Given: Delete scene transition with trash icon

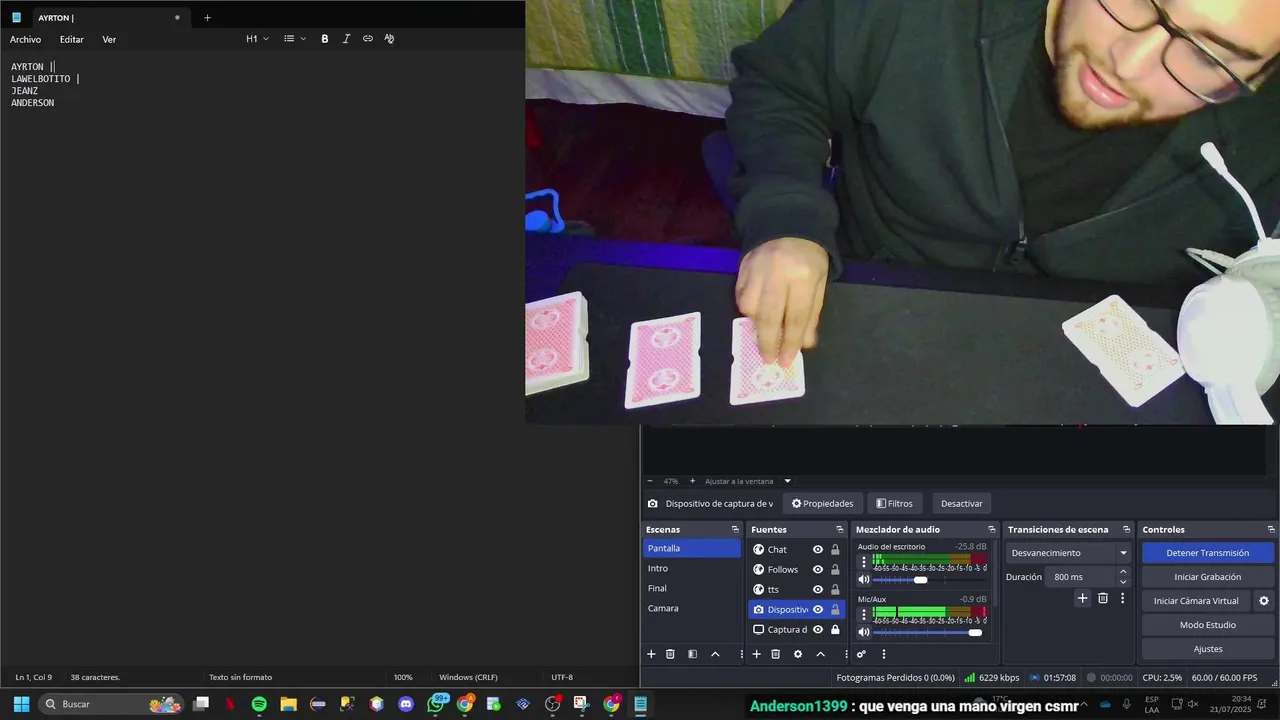Looking at the screenshot, I should coord(1103,598).
